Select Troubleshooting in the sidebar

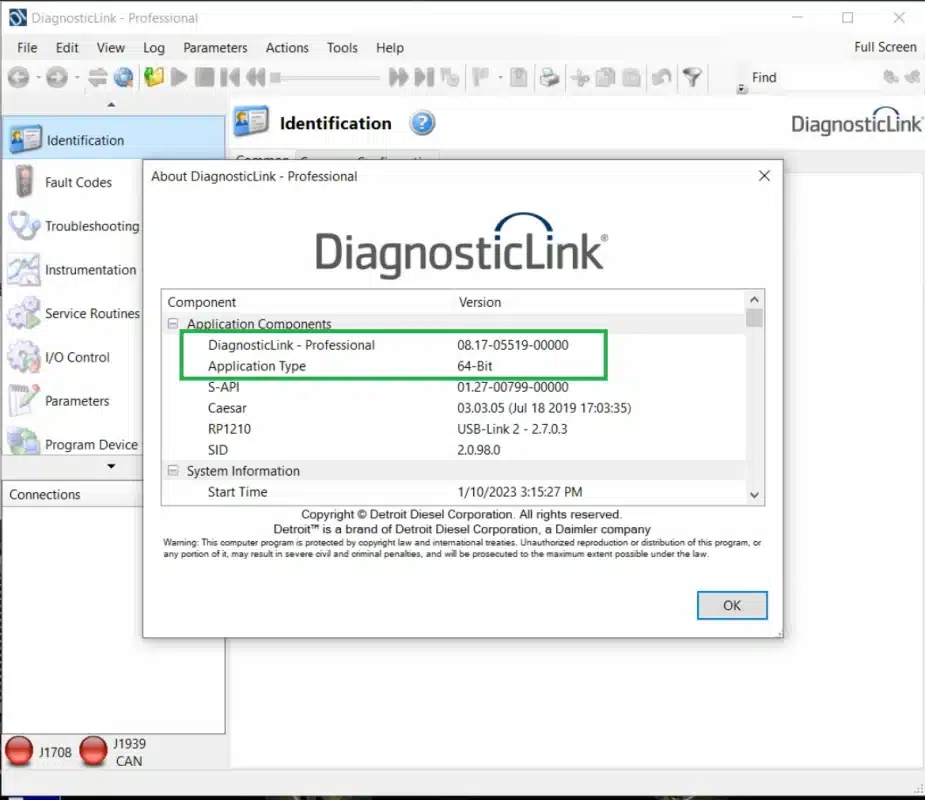tap(73, 226)
